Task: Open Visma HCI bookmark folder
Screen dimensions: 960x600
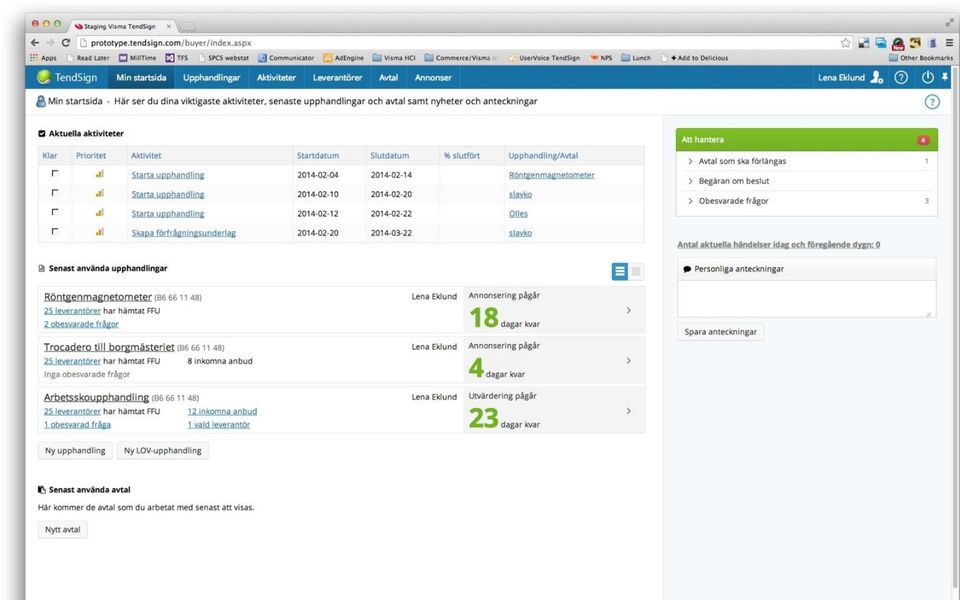Action: tap(394, 58)
